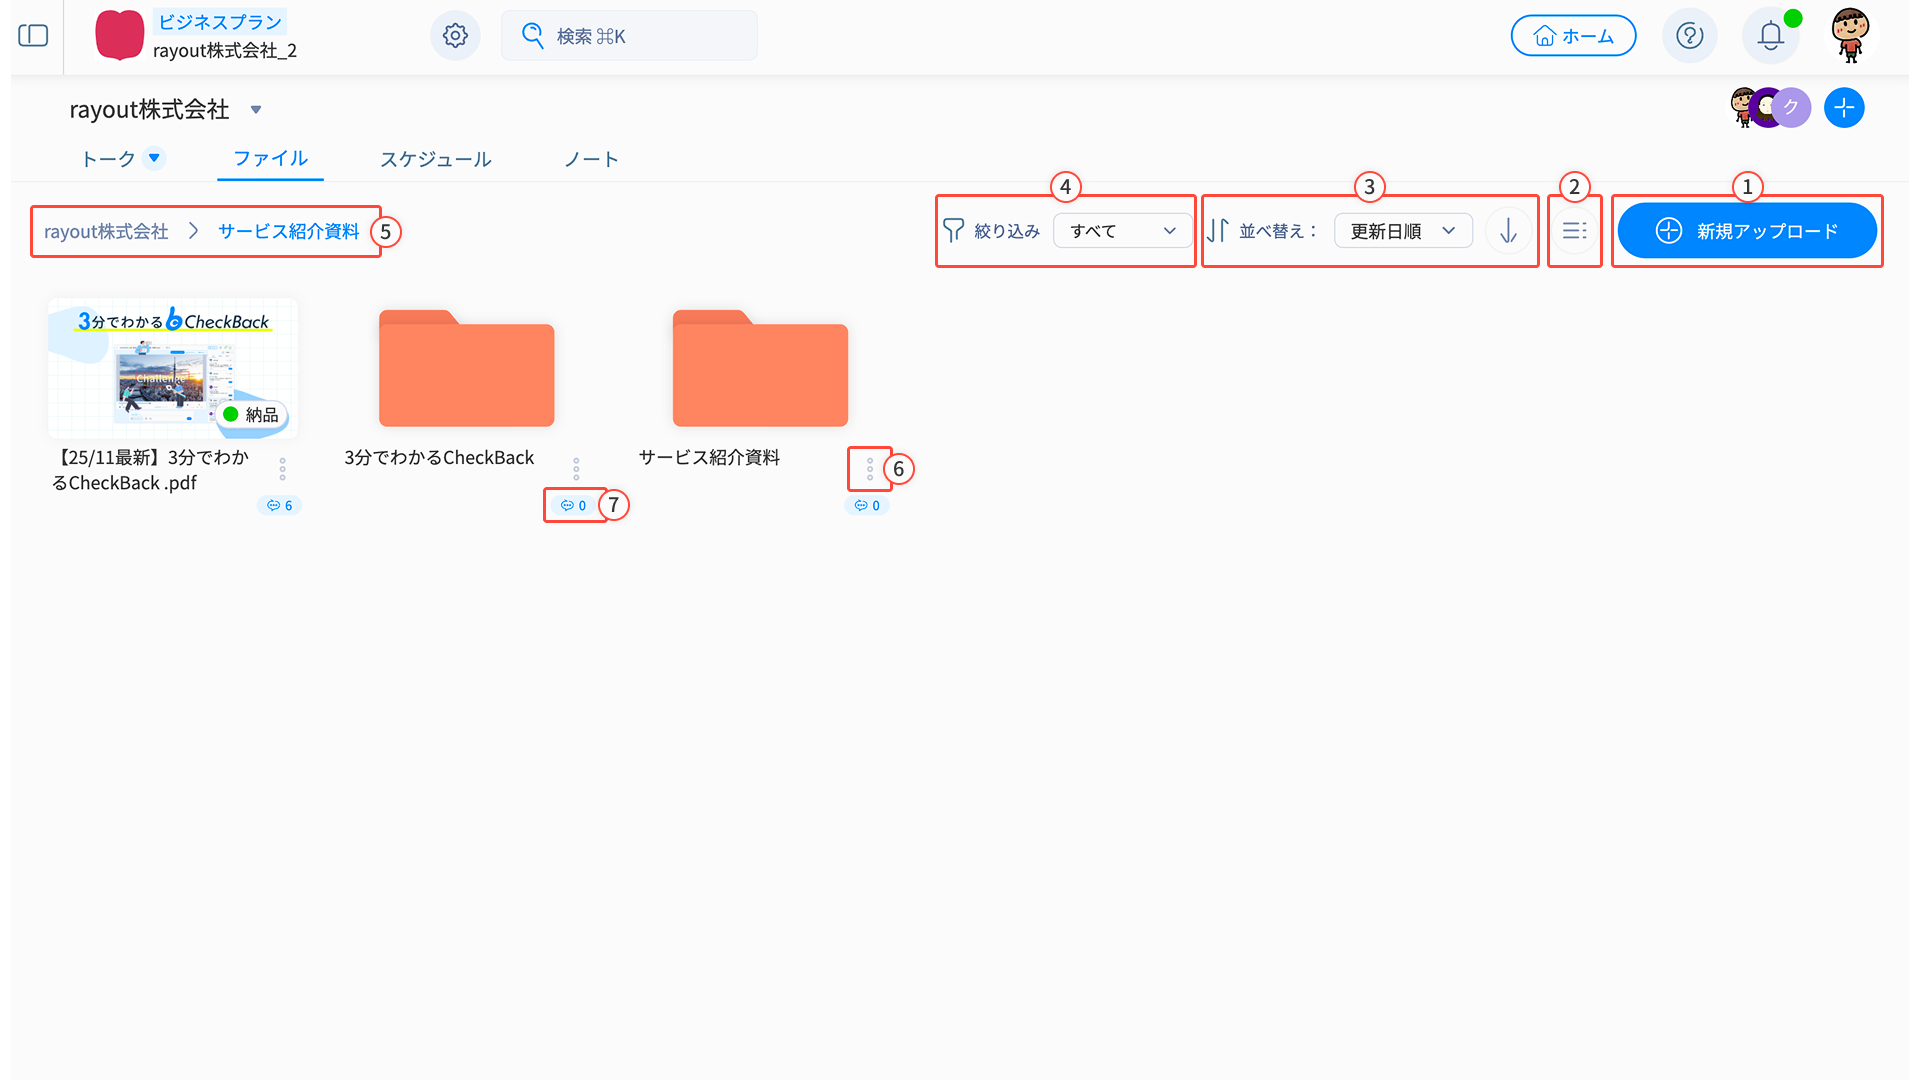Open the 3分でわかるCheckBack PDF thumbnail
Viewport: 1920px width, 1080px height.
coord(173,368)
